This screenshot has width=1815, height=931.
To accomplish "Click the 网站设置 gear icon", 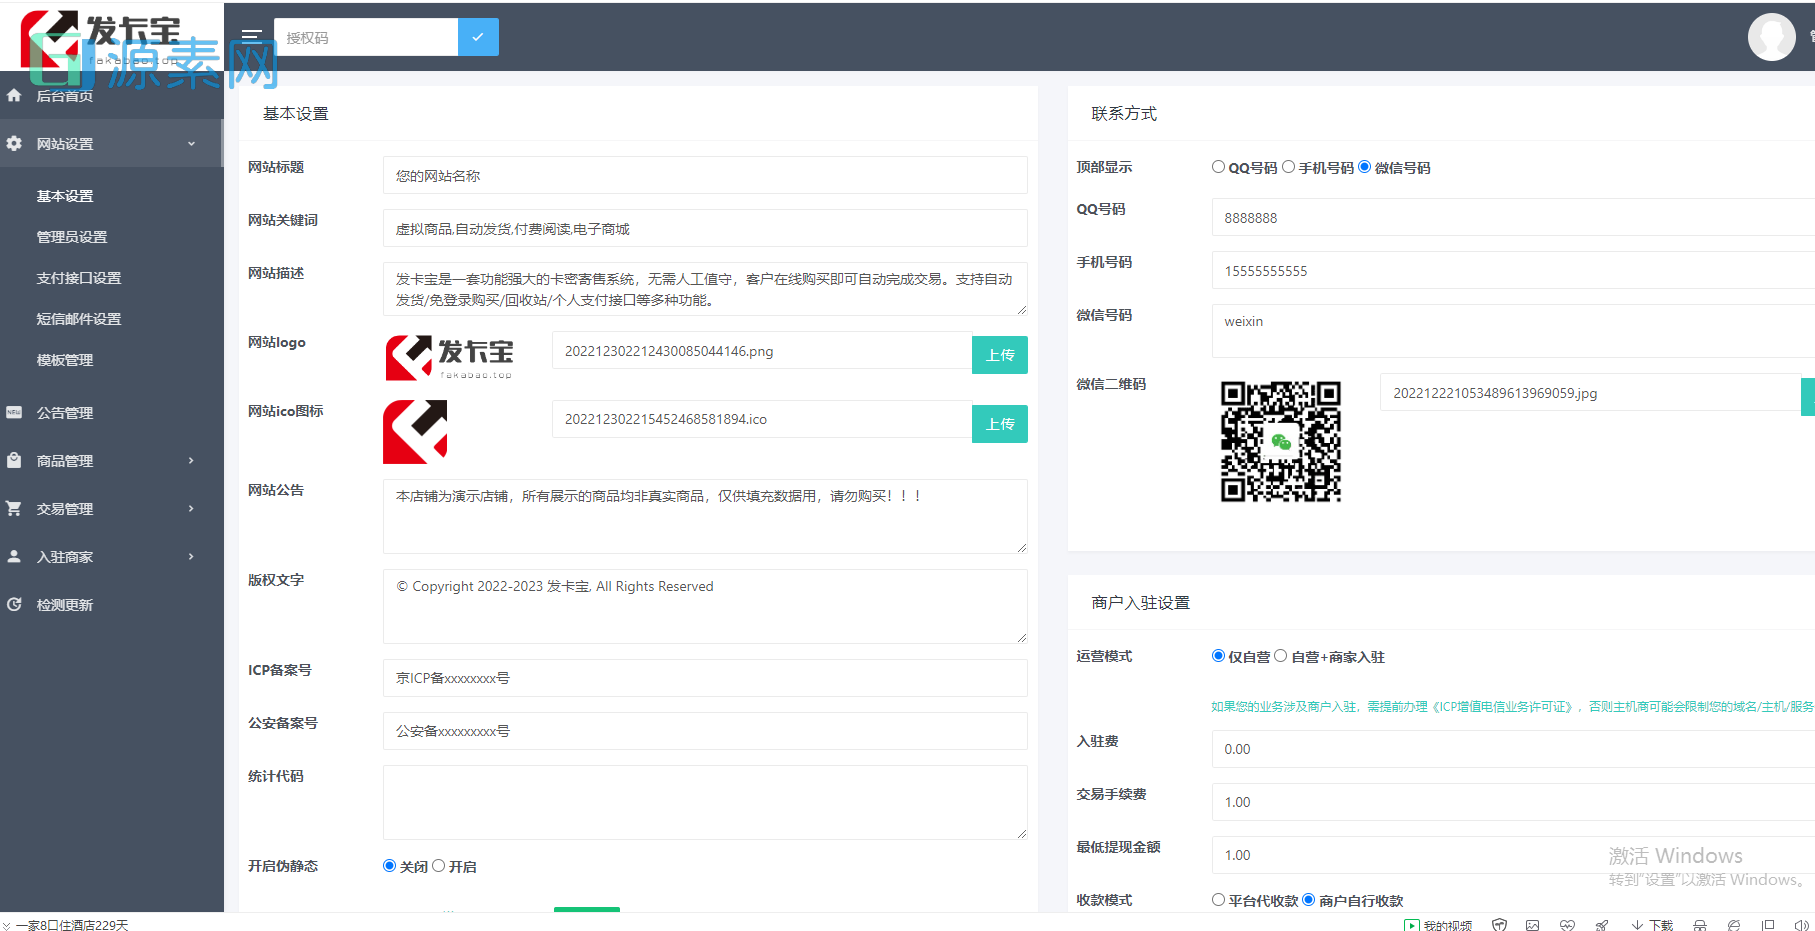I will [x=14, y=143].
